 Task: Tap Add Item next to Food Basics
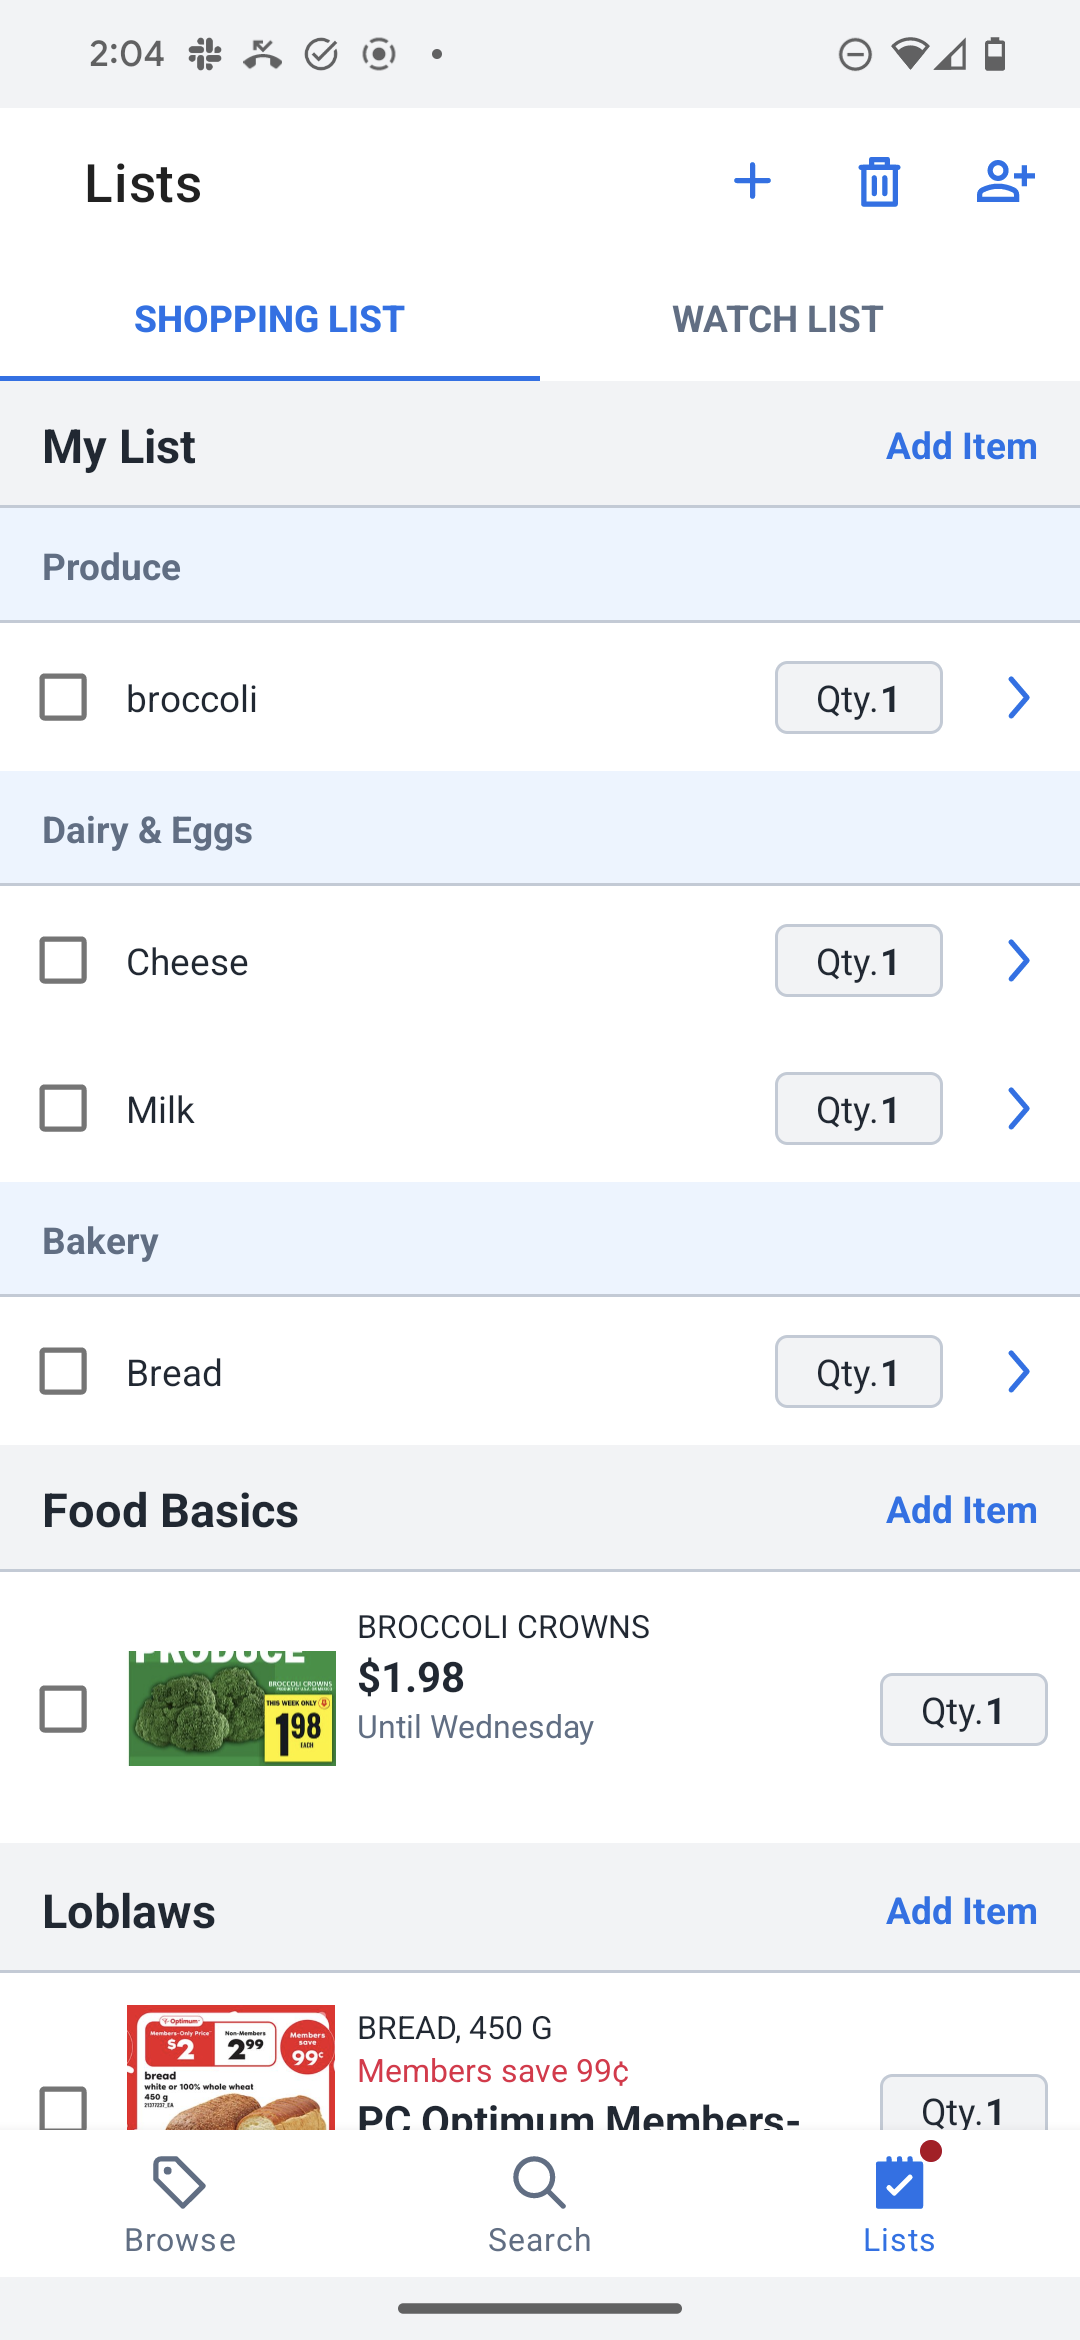[x=962, y=1510]
